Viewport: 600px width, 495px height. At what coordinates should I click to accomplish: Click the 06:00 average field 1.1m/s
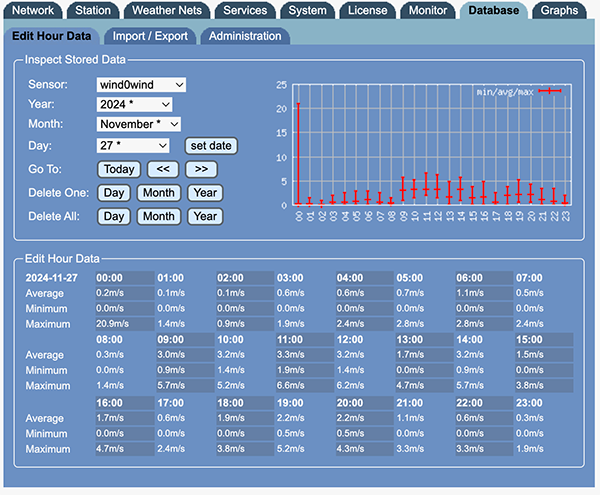tap(484, 293)
